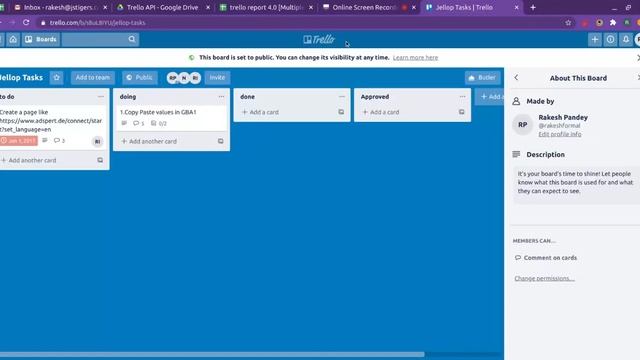
Task: Follow the Learn more here link
Action: coord(415,58)
